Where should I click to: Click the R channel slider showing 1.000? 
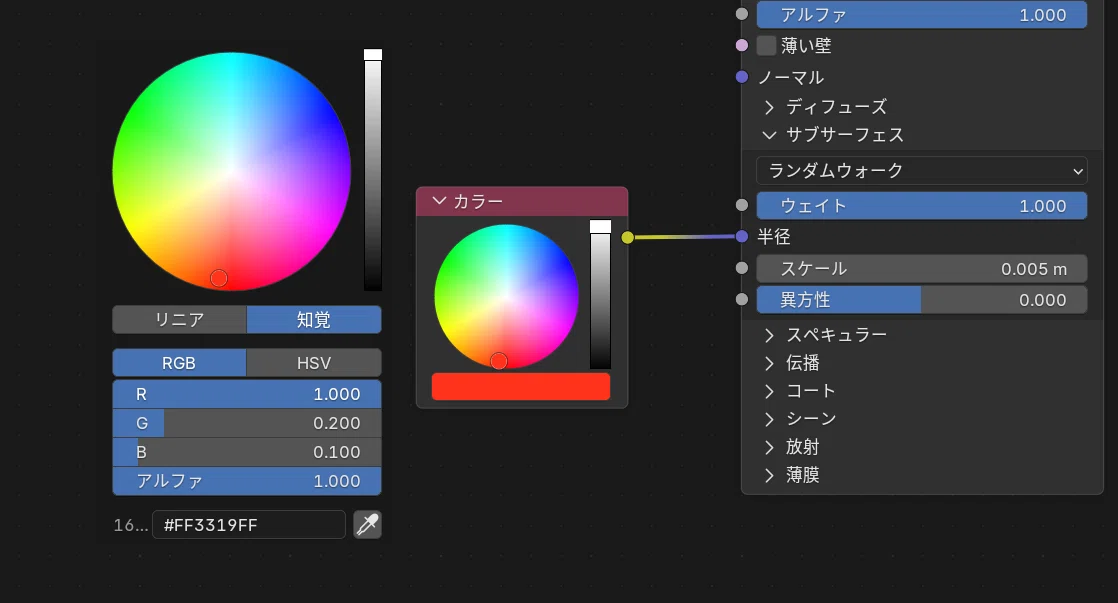pyautogui.click(x=247, y=394)
